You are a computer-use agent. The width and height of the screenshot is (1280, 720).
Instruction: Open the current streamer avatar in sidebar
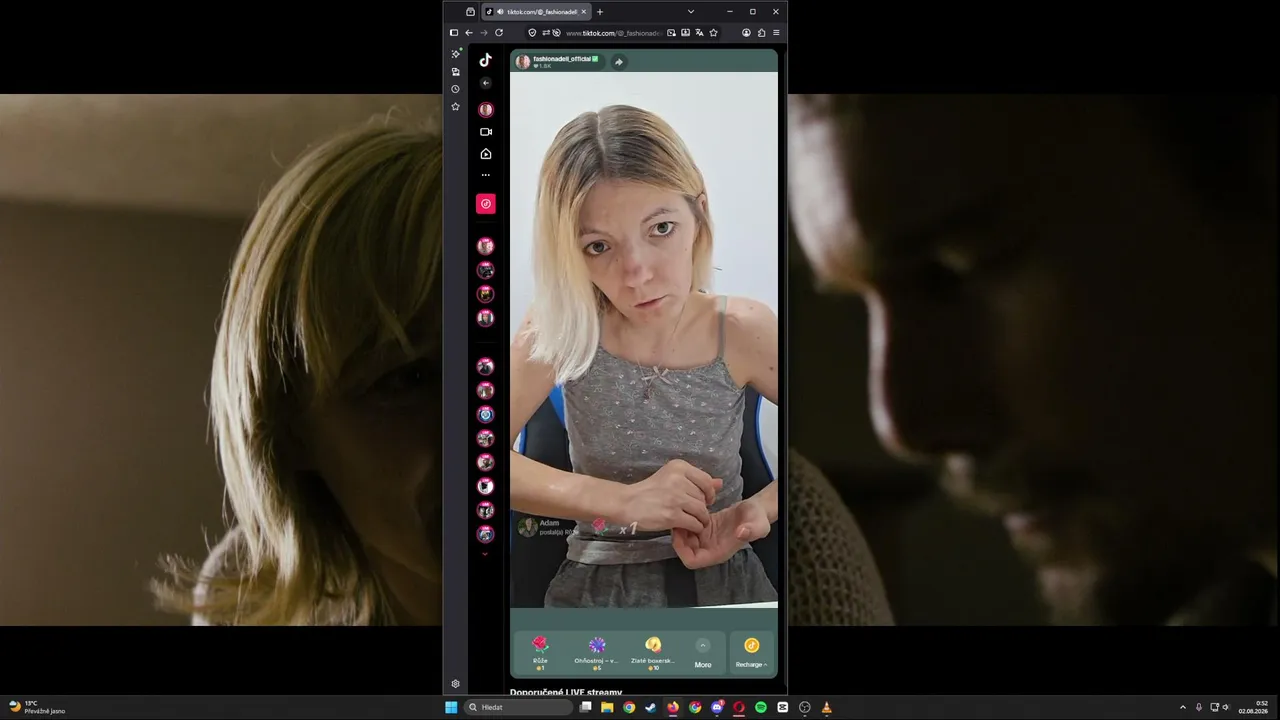coord(486,109)
